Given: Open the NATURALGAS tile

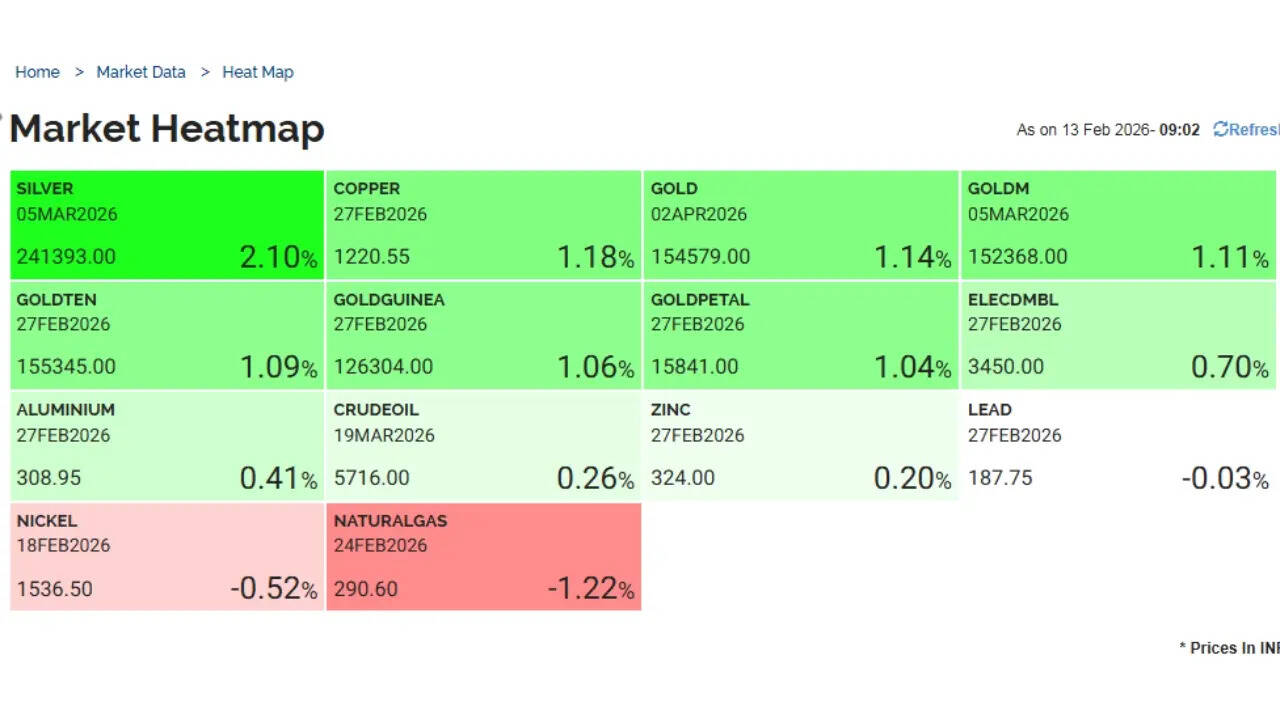Looking at the screenshot, I should click(x=484, y=556).
